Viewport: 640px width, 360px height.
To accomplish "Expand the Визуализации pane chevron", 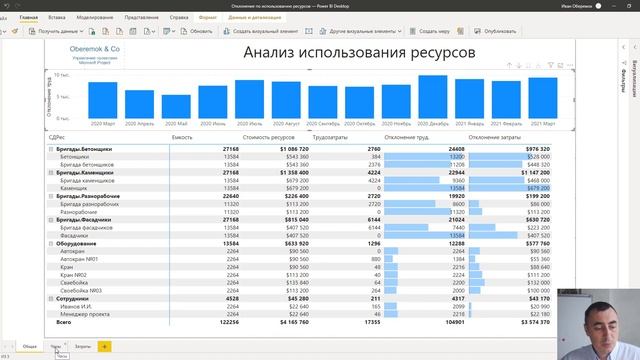I will [x=635, y=47].
